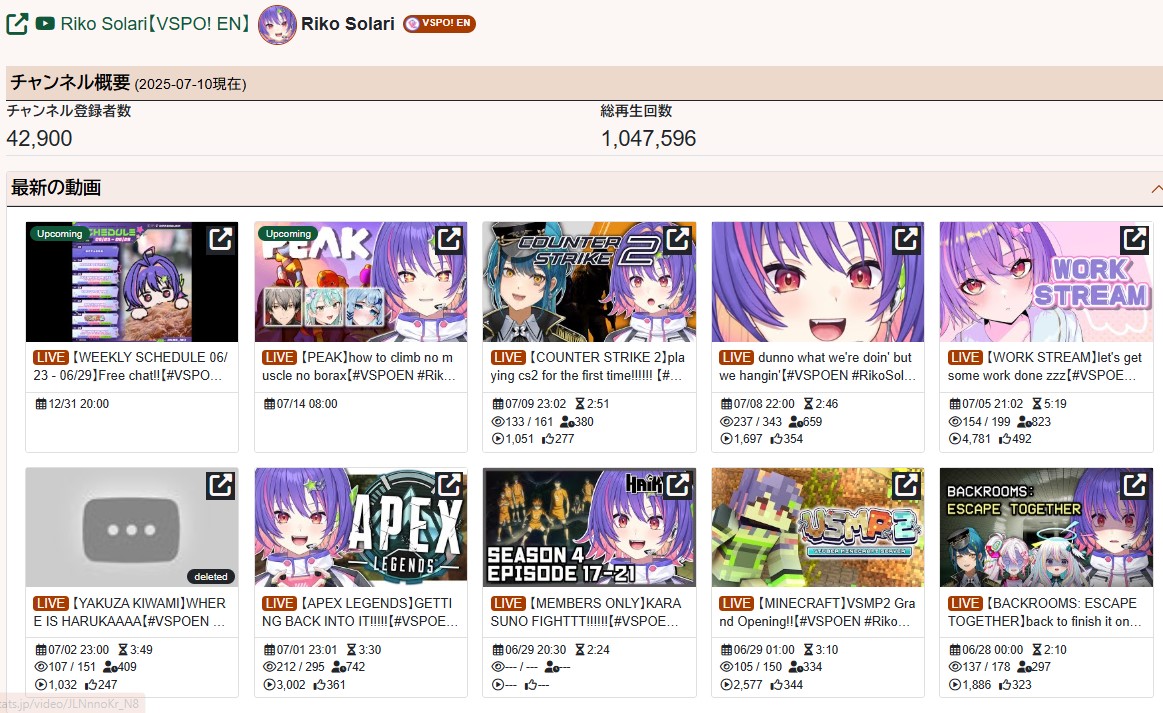Screen dimensions: 1163x713
Task: Open the Haikyu Season 4 Episode thumbnail
Action: pos(589,528)
